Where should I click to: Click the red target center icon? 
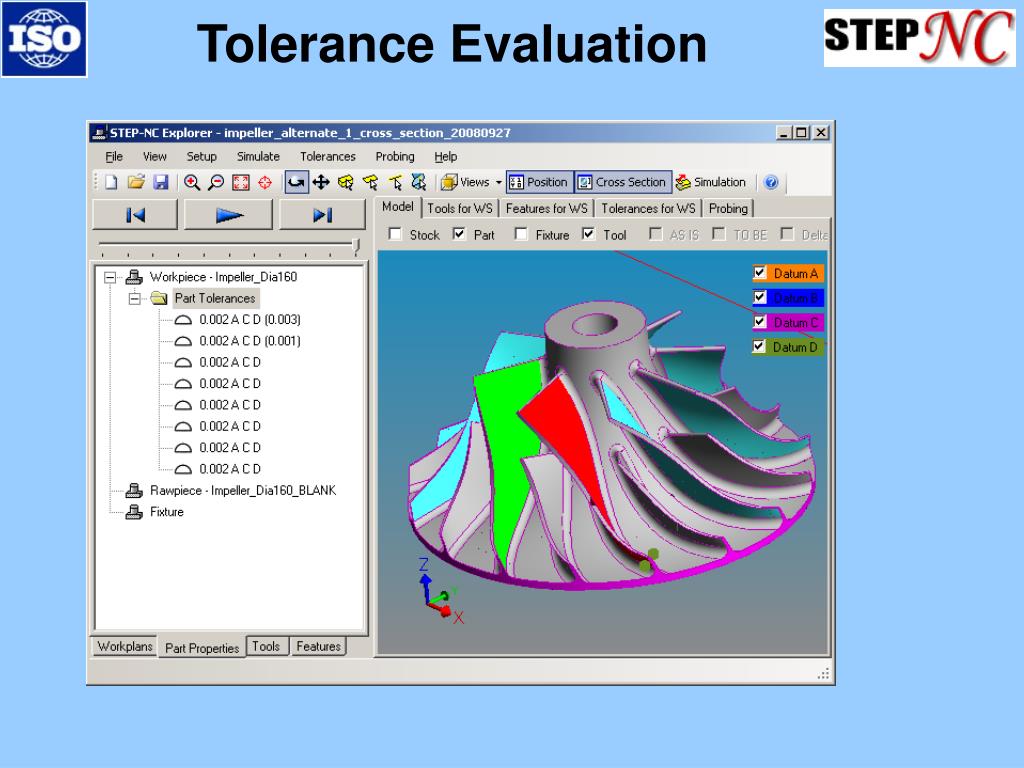pos(264,182)
